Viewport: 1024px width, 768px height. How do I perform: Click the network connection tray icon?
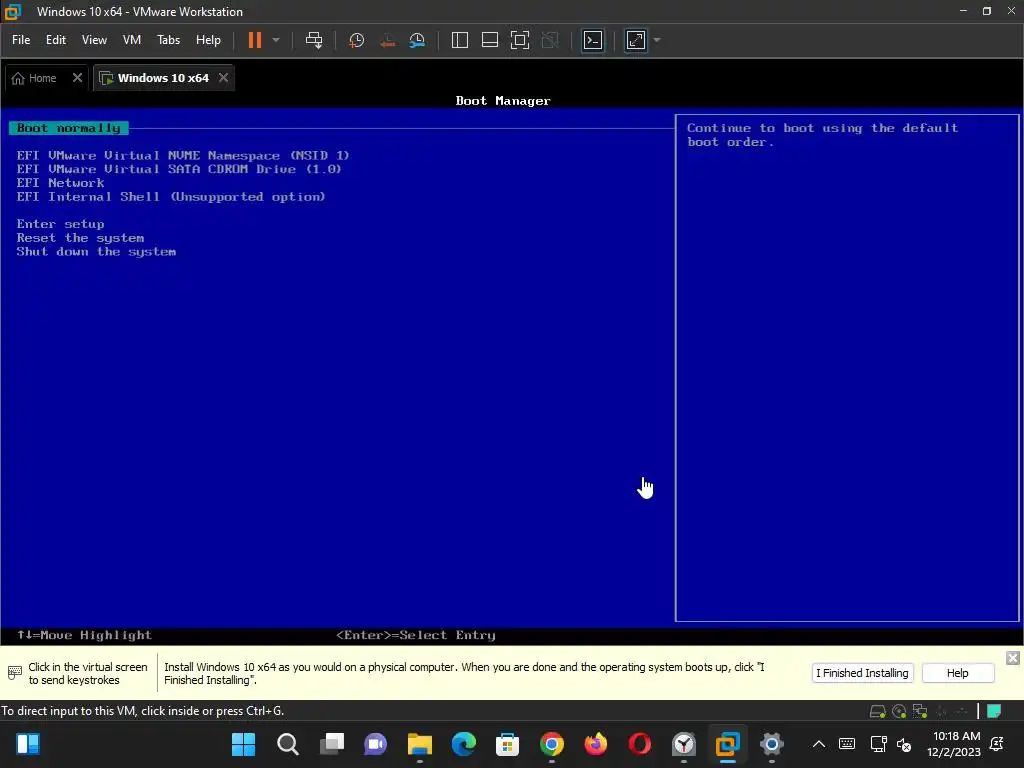(878, 744)
